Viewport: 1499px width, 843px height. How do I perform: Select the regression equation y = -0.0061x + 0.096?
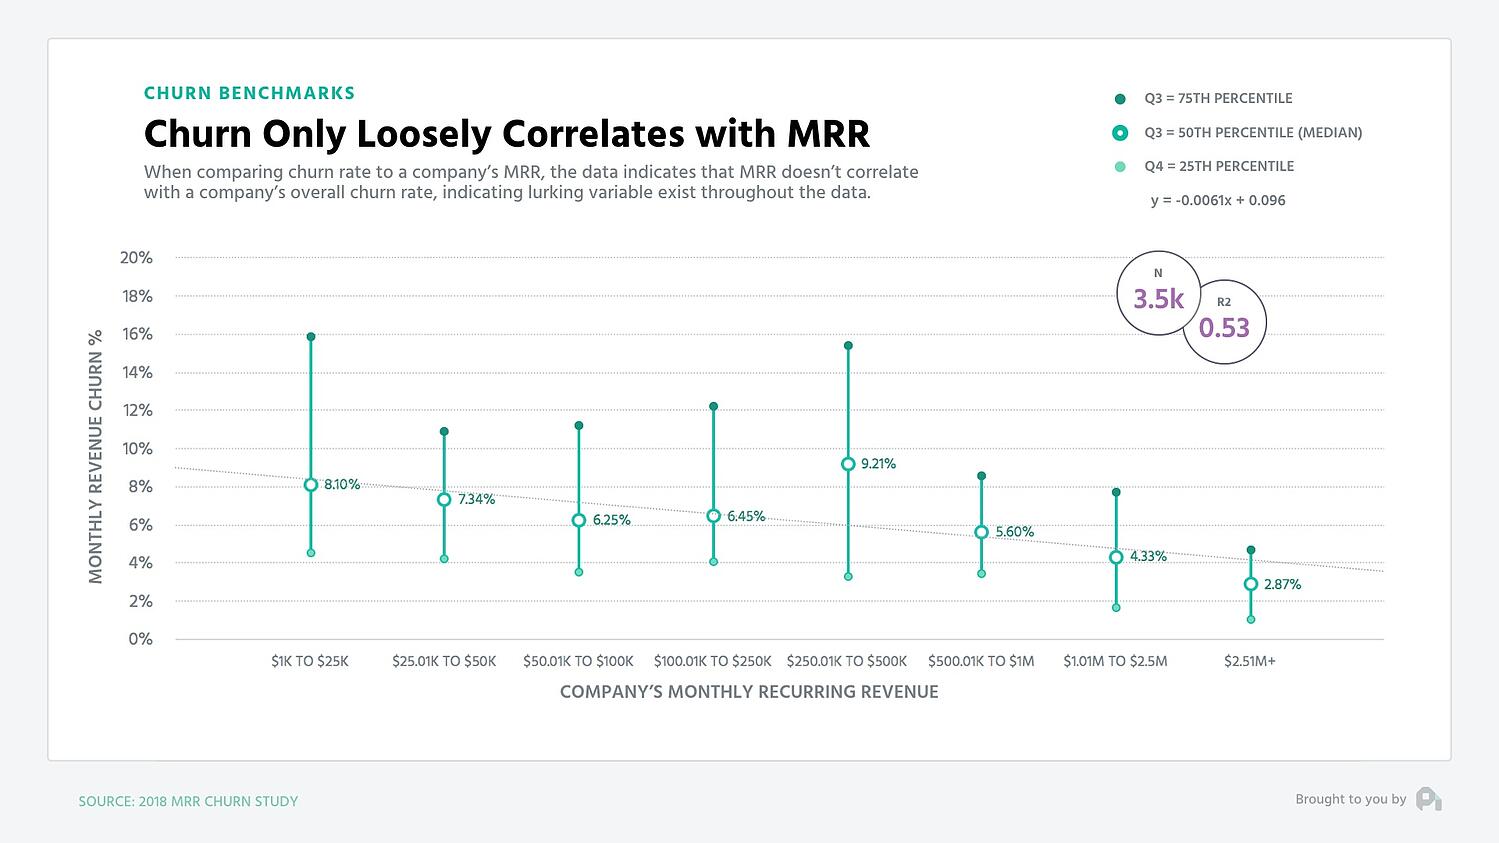pos(1218,200)
